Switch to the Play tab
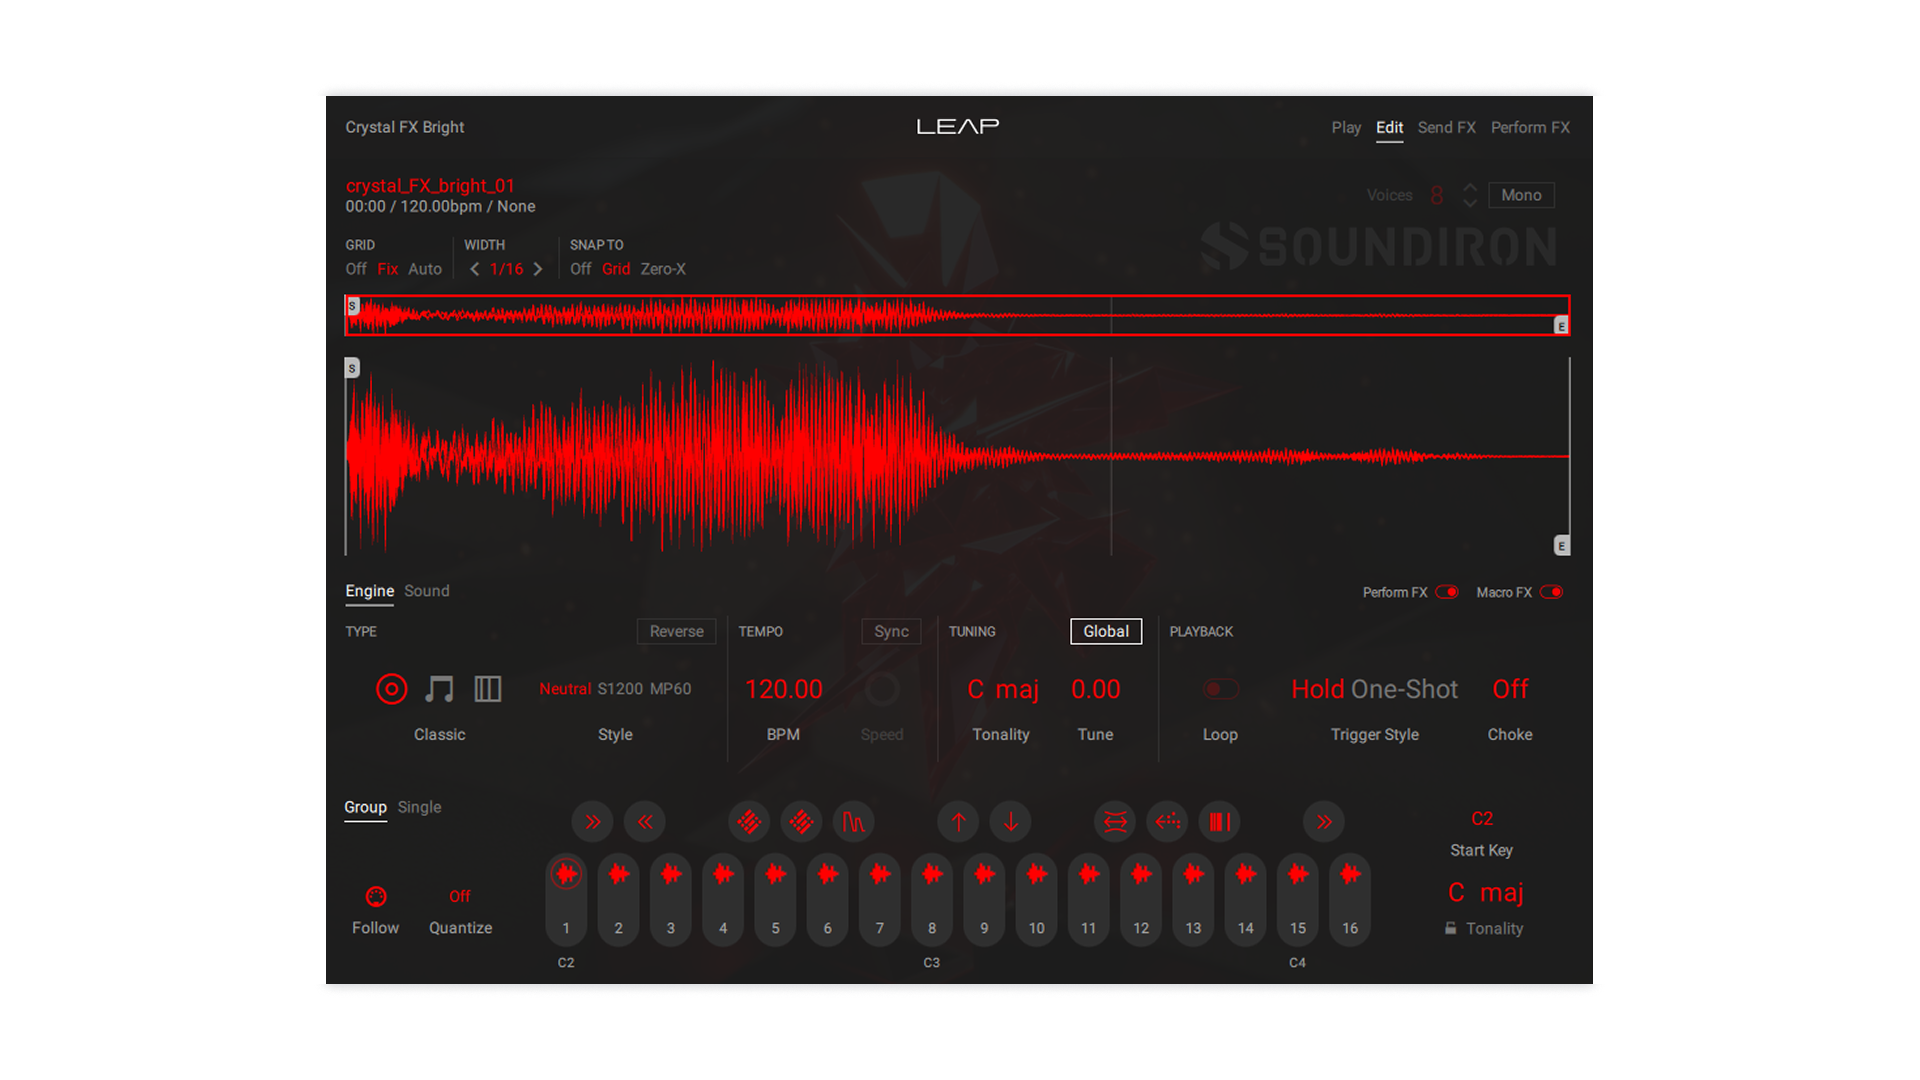 pos(1346,127)
